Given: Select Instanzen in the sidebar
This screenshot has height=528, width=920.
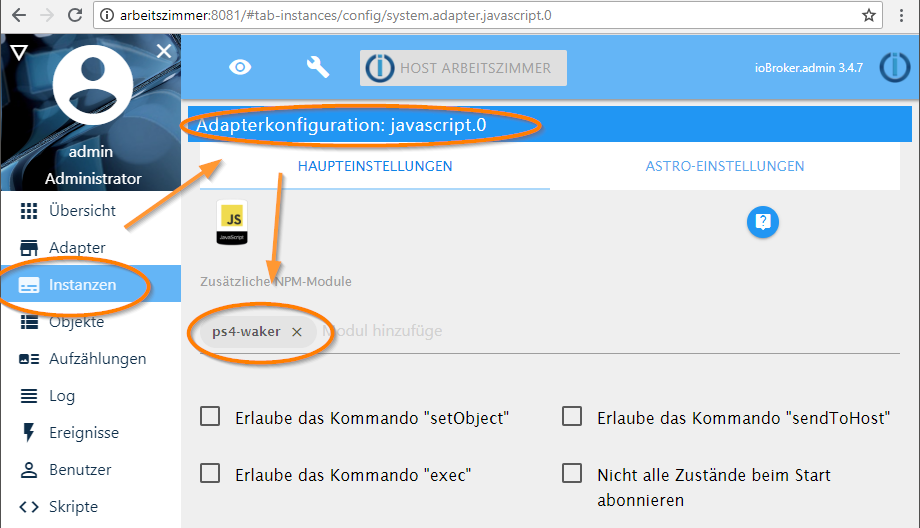Looking at the screenshot, I should (x=91, y=285).
